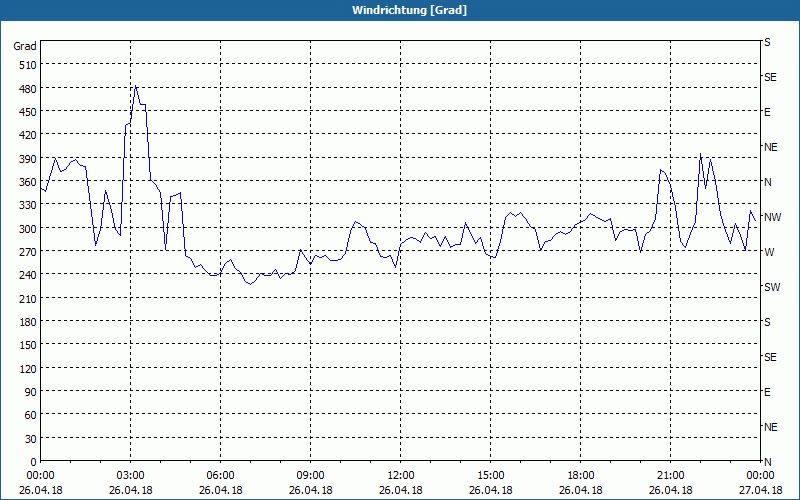The width and height of the screenshot is (800, 500).
Task: Select the y-axis value 150
Action: point(28,345)
